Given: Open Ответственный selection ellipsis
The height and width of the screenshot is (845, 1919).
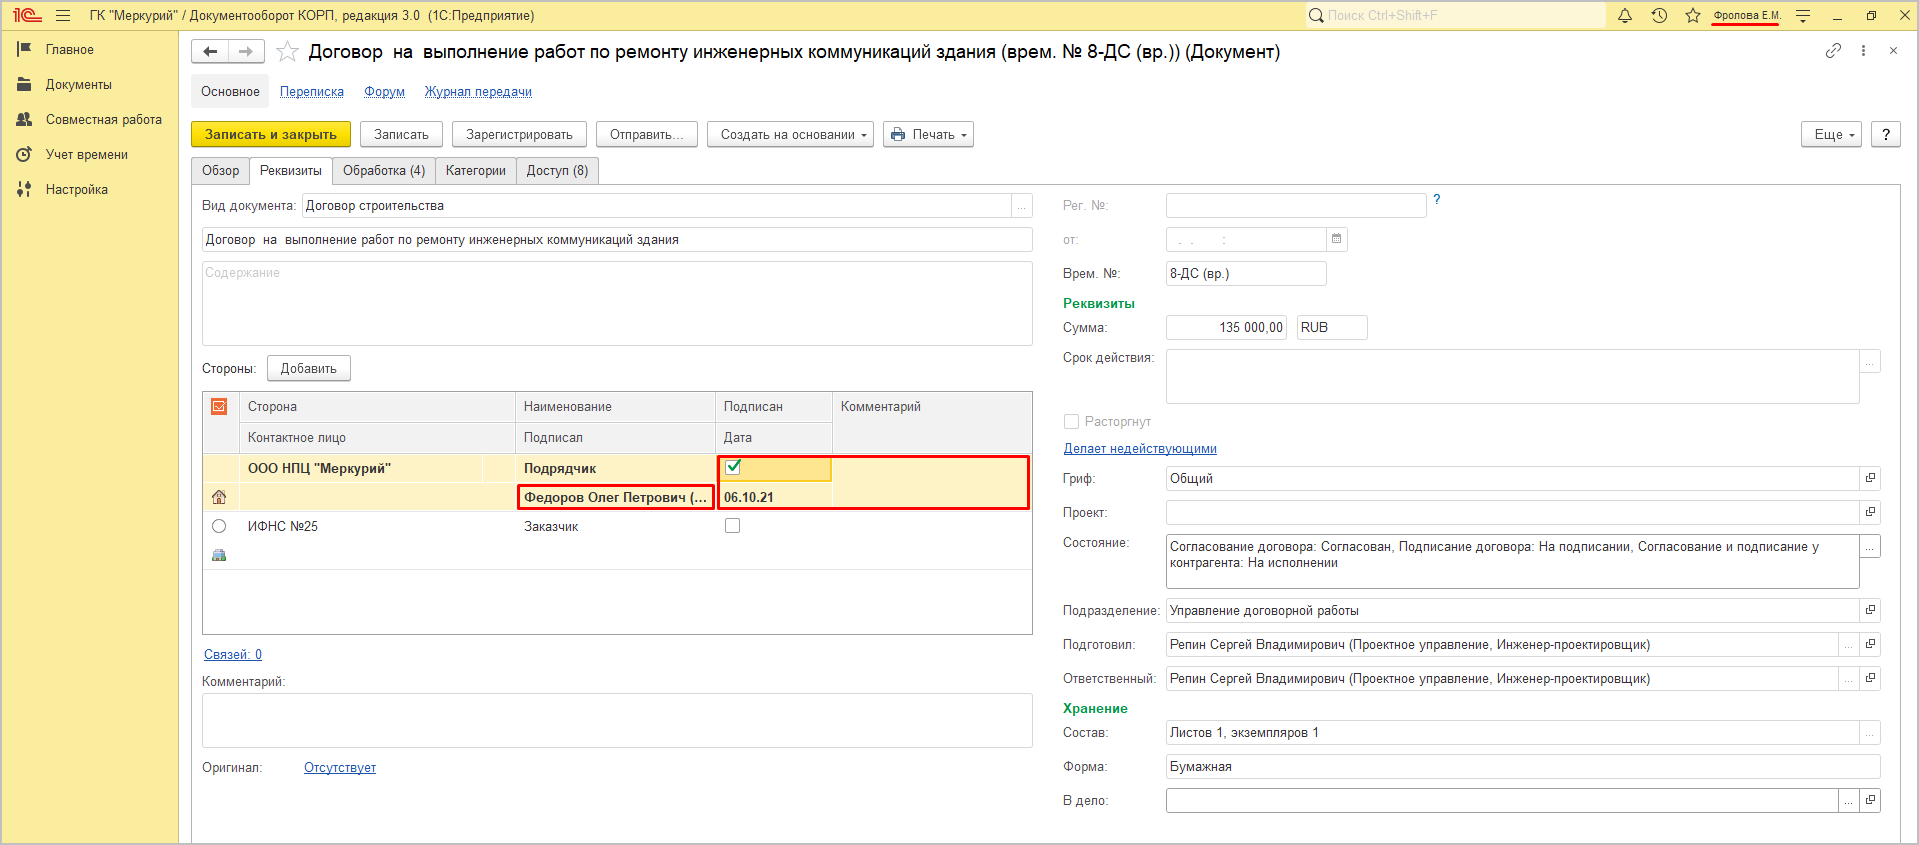Looking at the screenshot, I should (1849, 679).
